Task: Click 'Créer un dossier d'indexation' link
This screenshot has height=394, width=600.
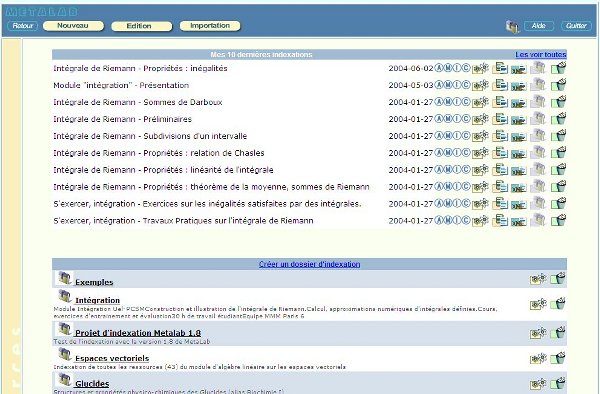Action: 309,264
